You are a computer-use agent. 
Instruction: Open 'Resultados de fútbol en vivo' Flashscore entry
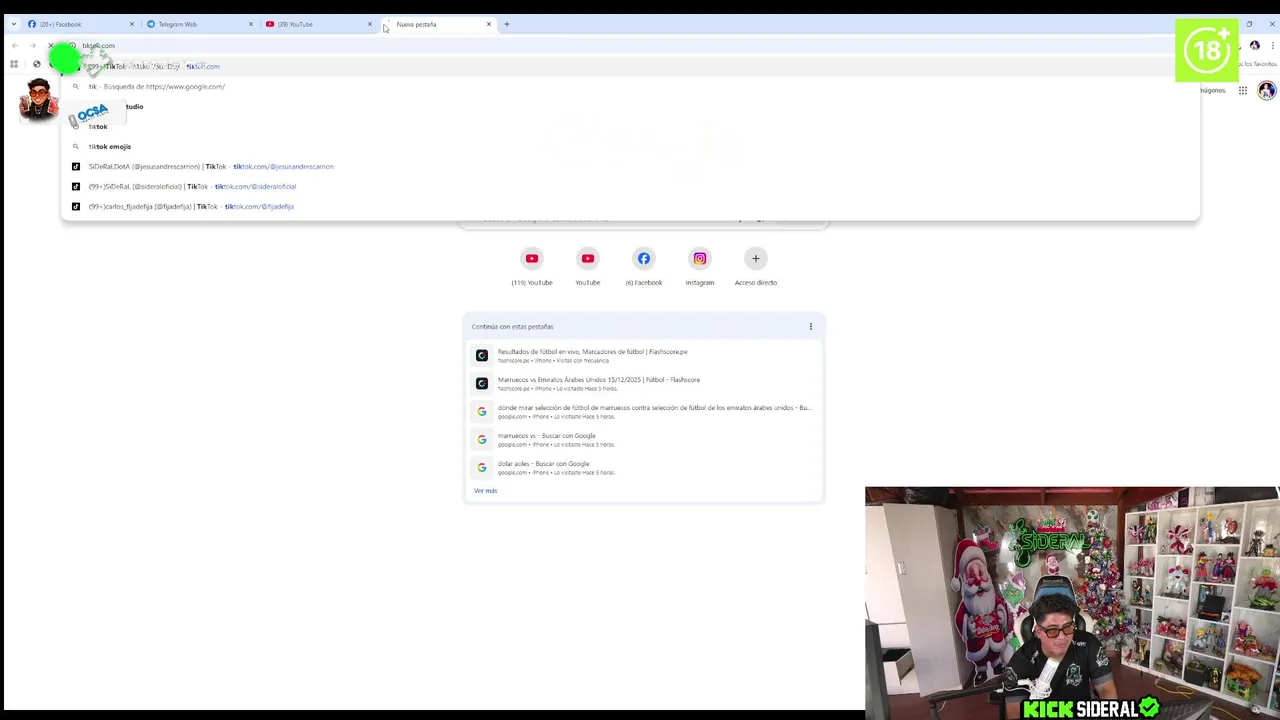[643, 355]
